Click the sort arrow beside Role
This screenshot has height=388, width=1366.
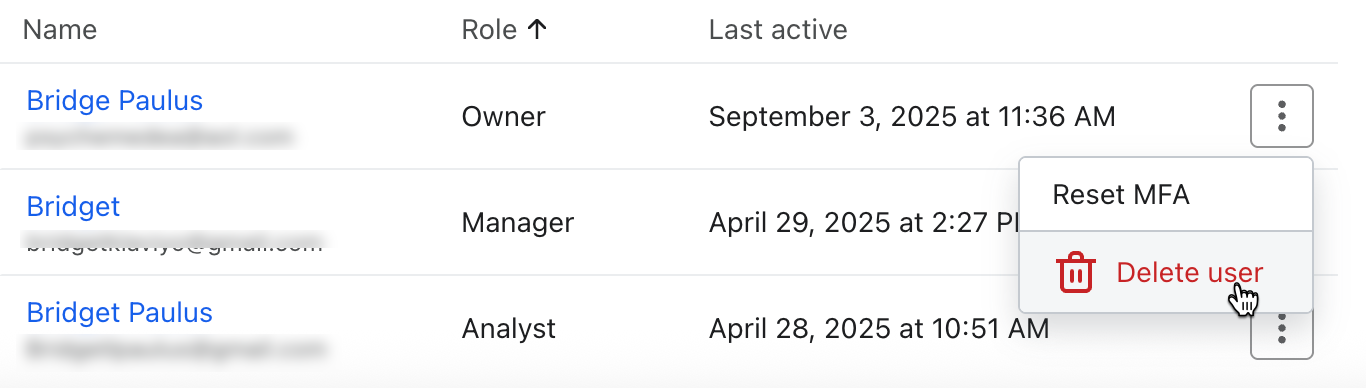537,30
